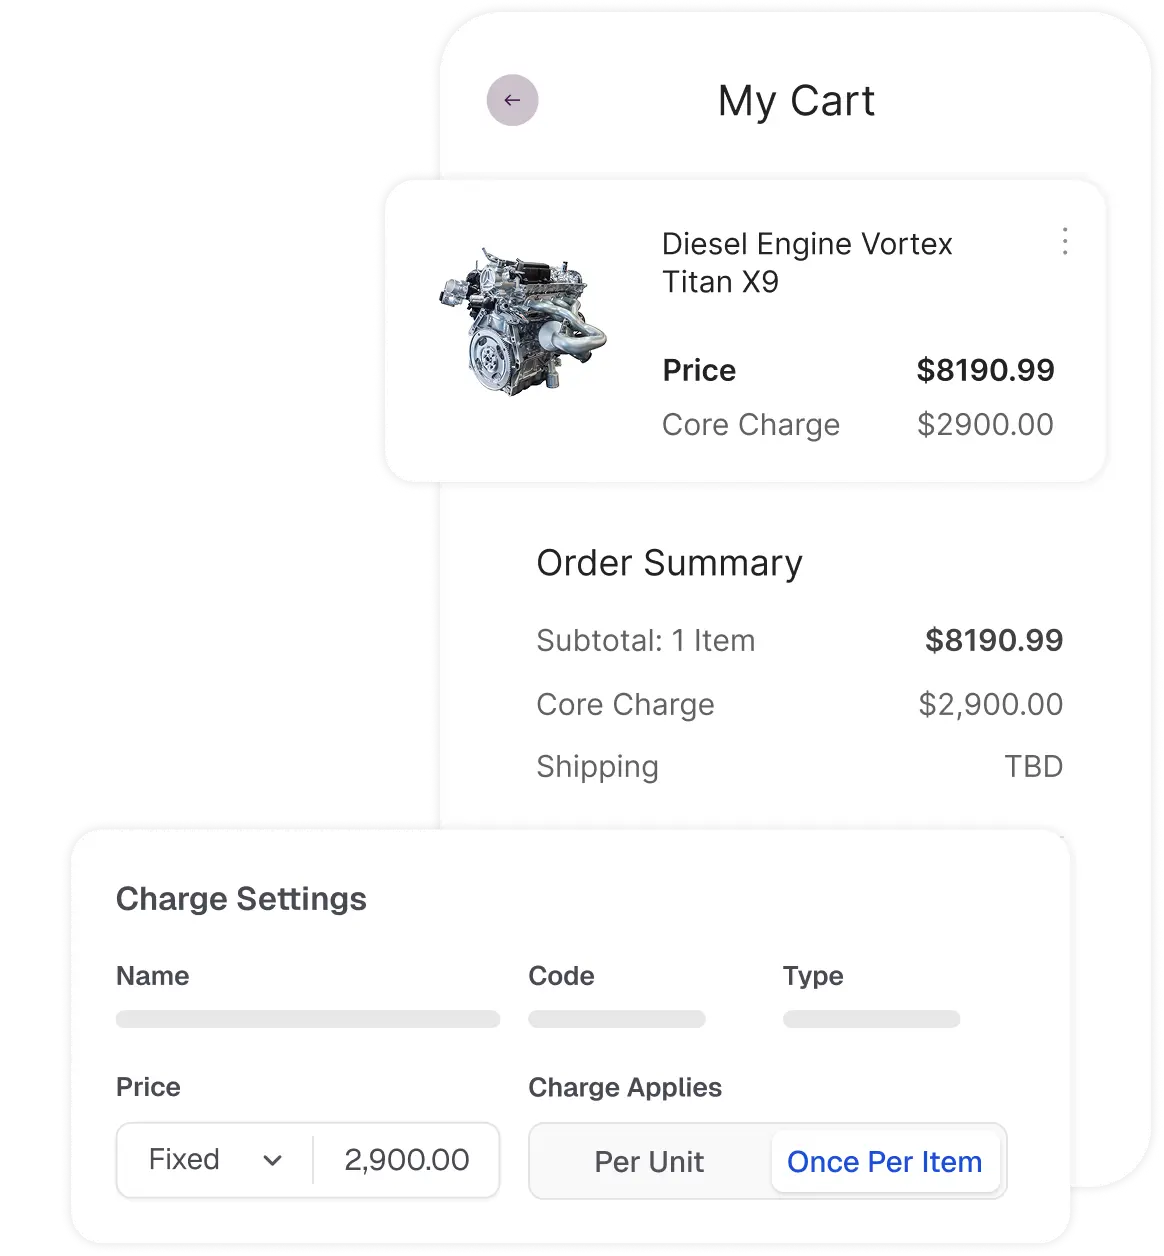Click the 'Shipping TBD' value
The image size is (1164, 1256).
(x=1033, y=766)
